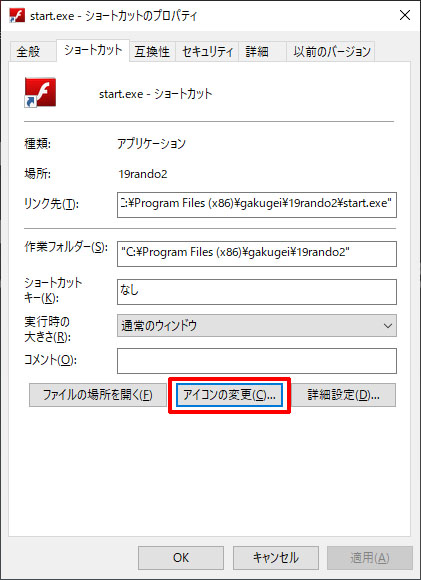Open the 詳細 tab
The image size is (421, 580).
pyautogui.click(x=257, y=51)
